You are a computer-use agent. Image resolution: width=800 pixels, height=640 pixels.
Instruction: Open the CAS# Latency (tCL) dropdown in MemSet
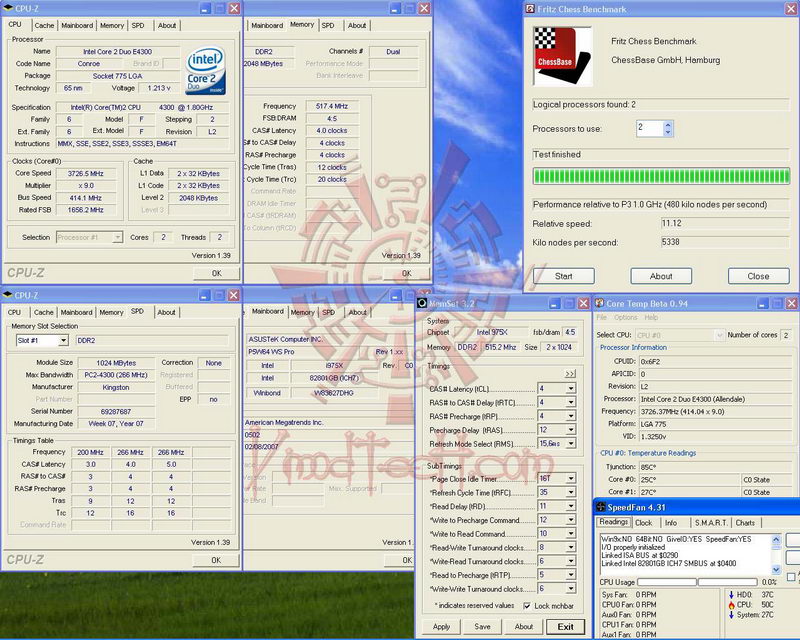pos(571,388)
